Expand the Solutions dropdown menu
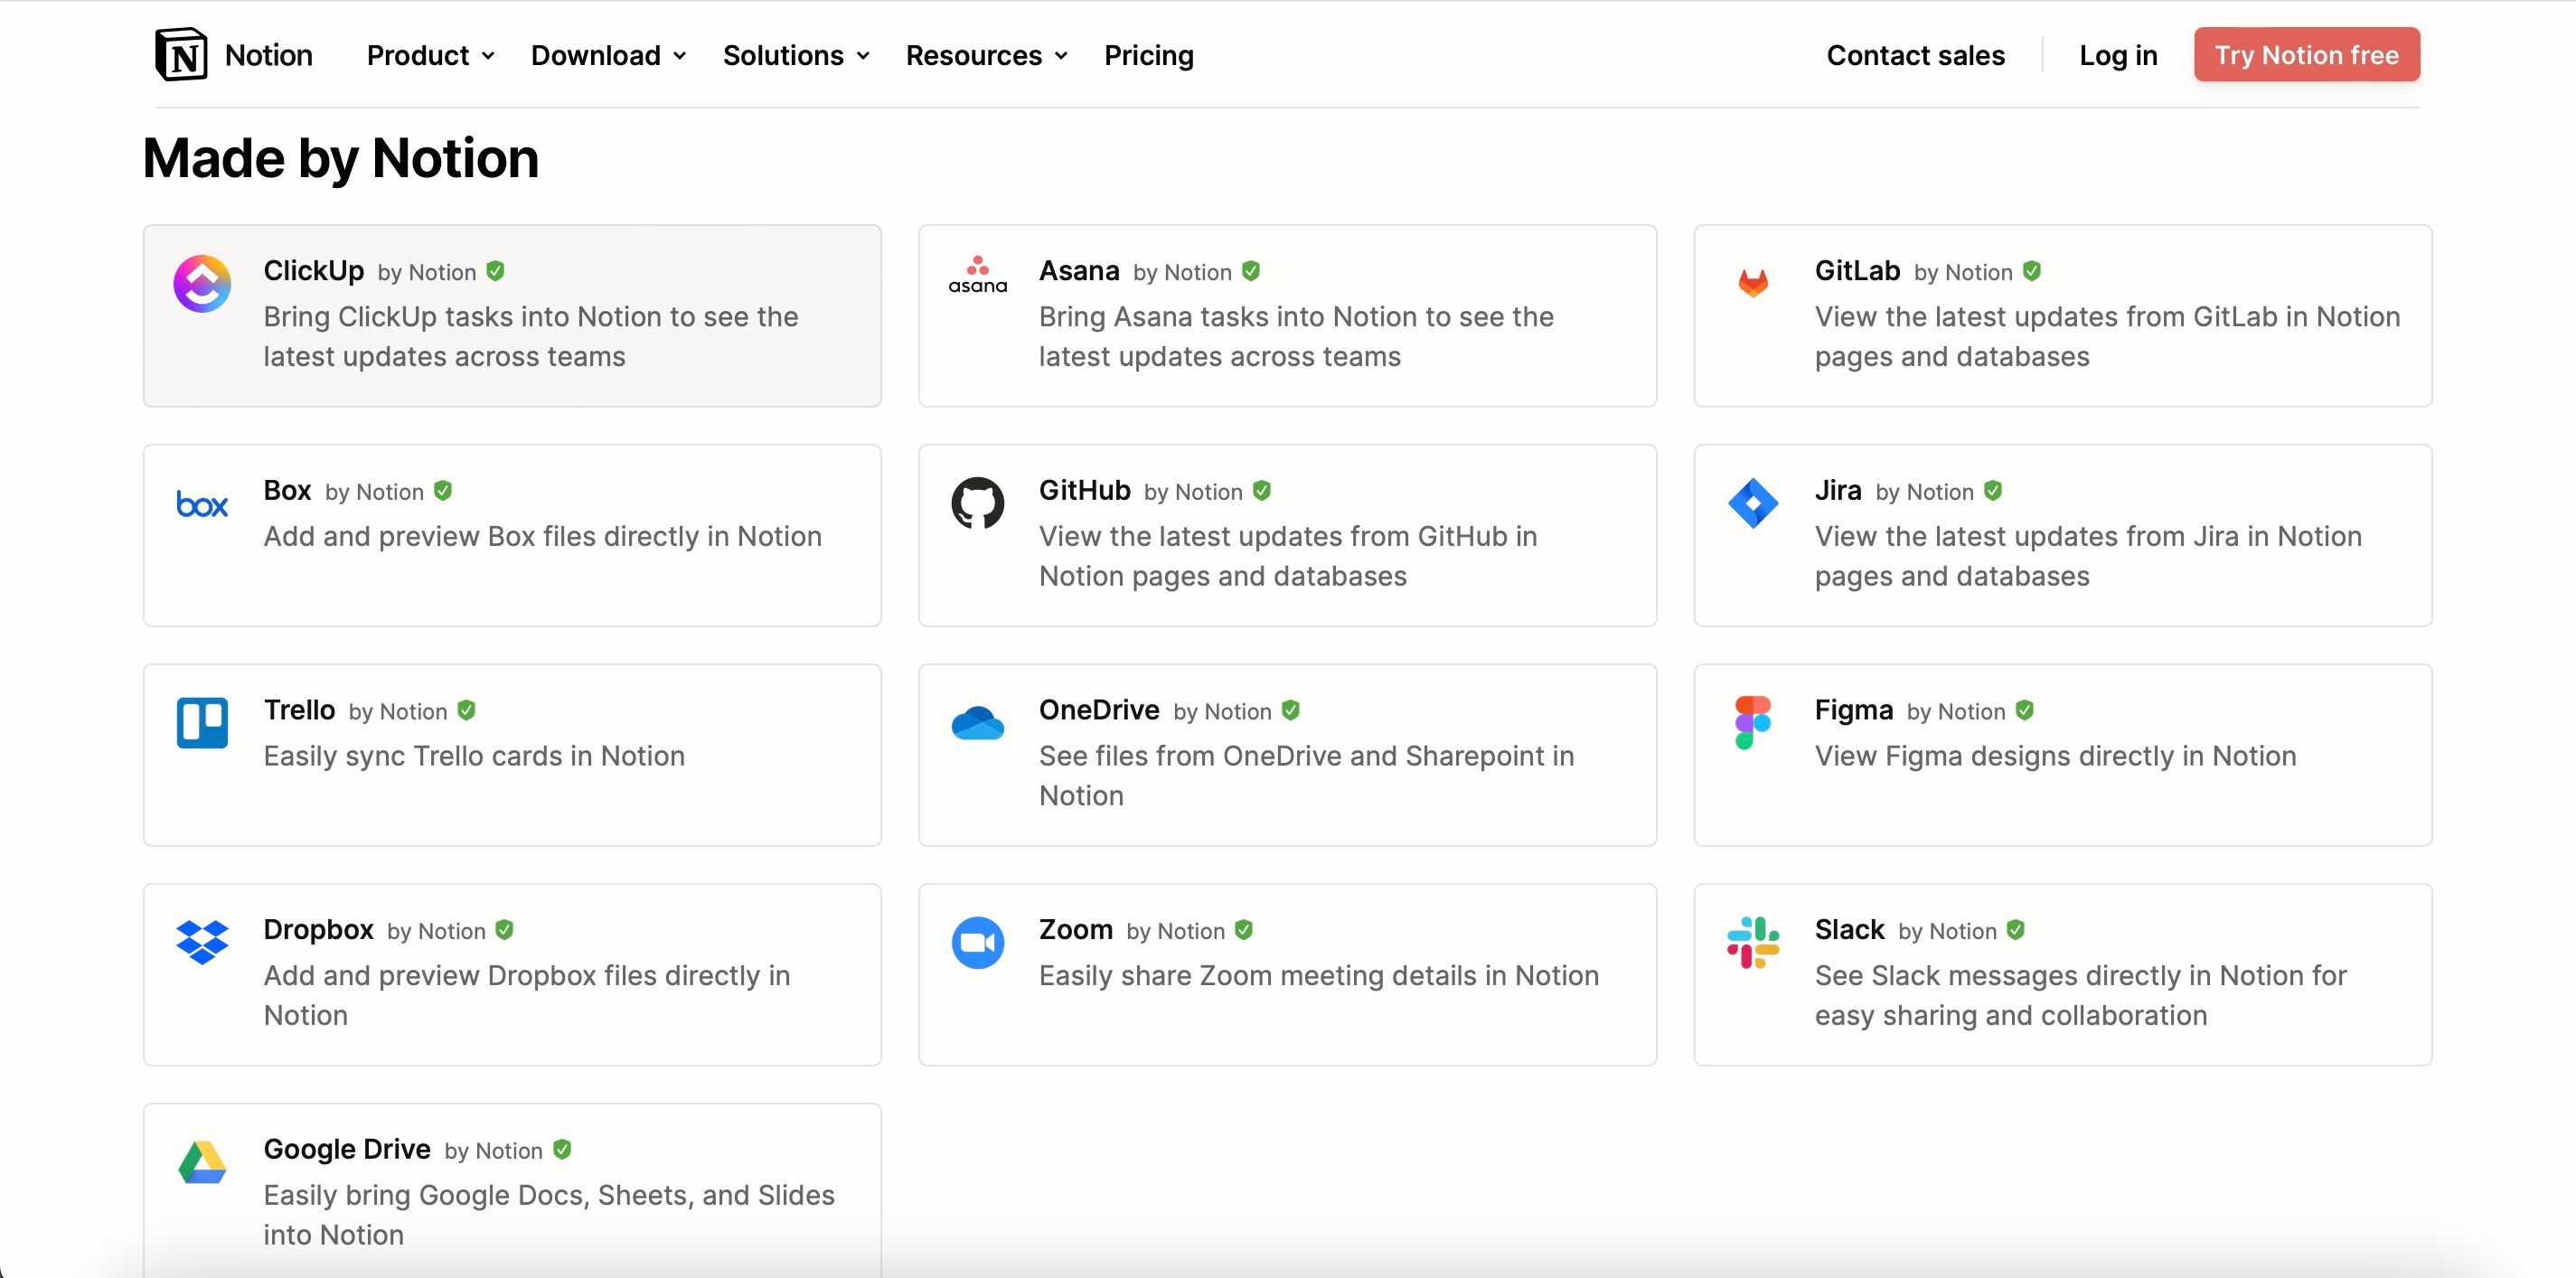 pyautogui.click(x=796, y=55)
